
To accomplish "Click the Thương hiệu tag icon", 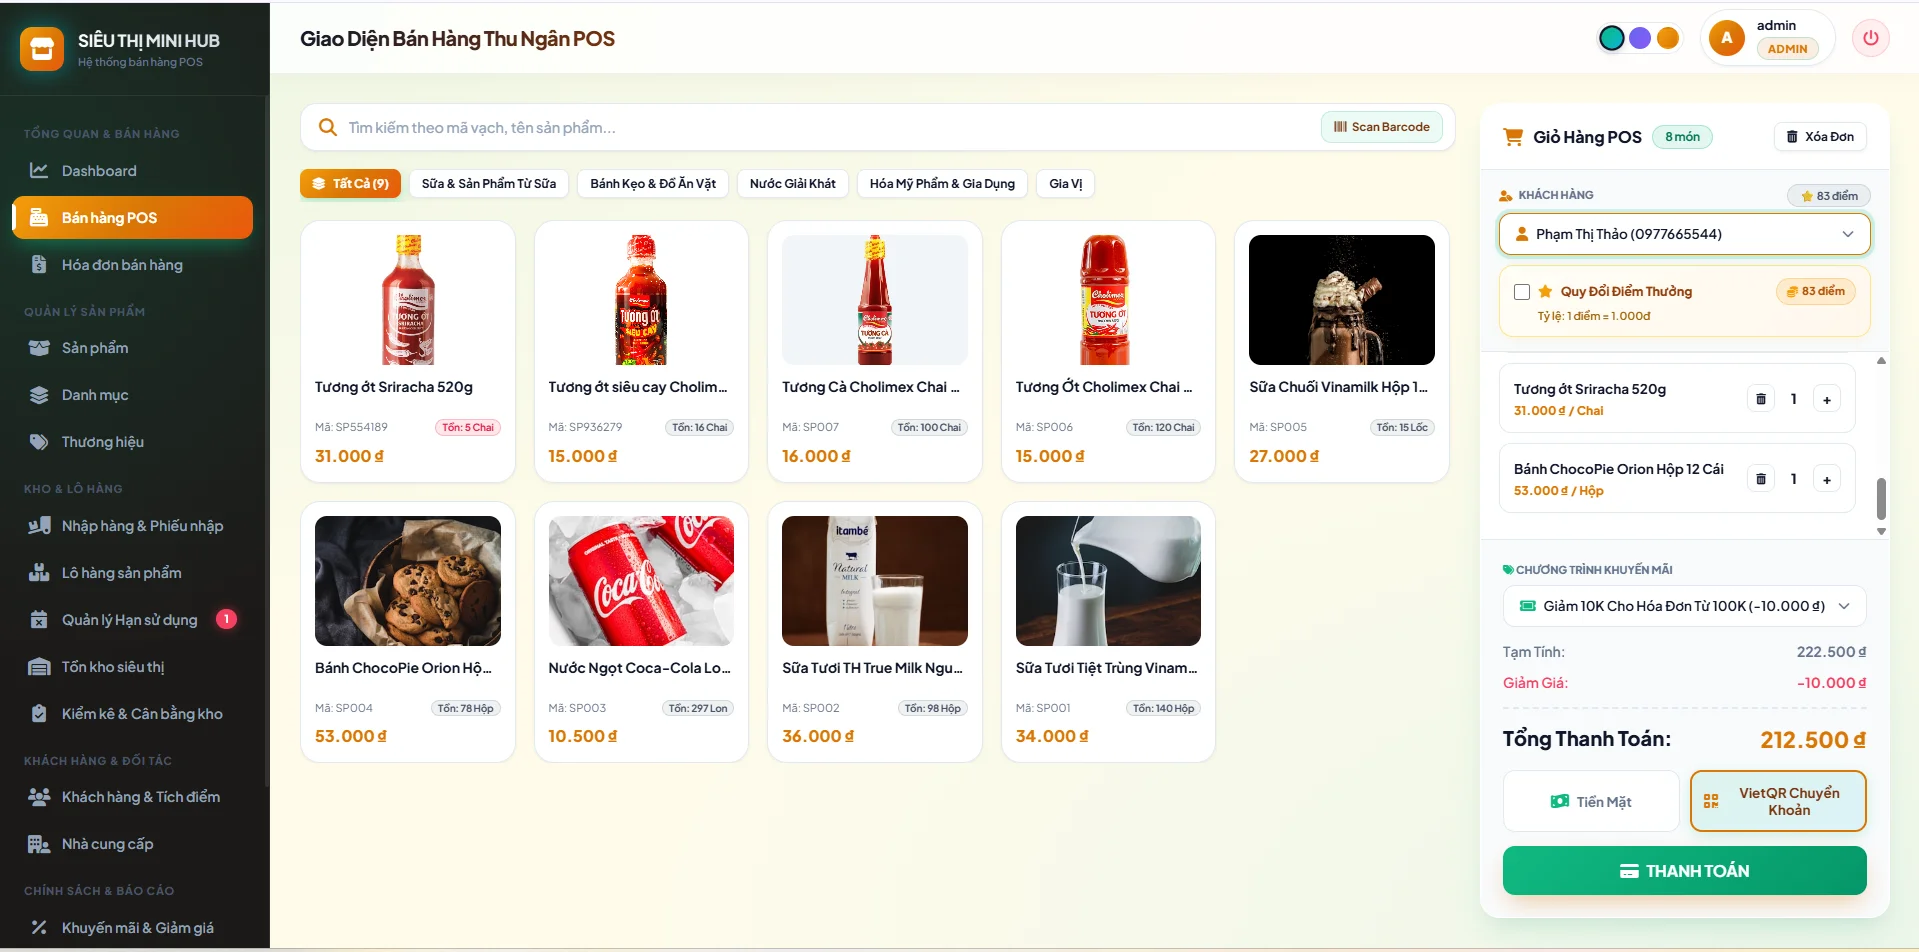I will (x=39, y=442).
